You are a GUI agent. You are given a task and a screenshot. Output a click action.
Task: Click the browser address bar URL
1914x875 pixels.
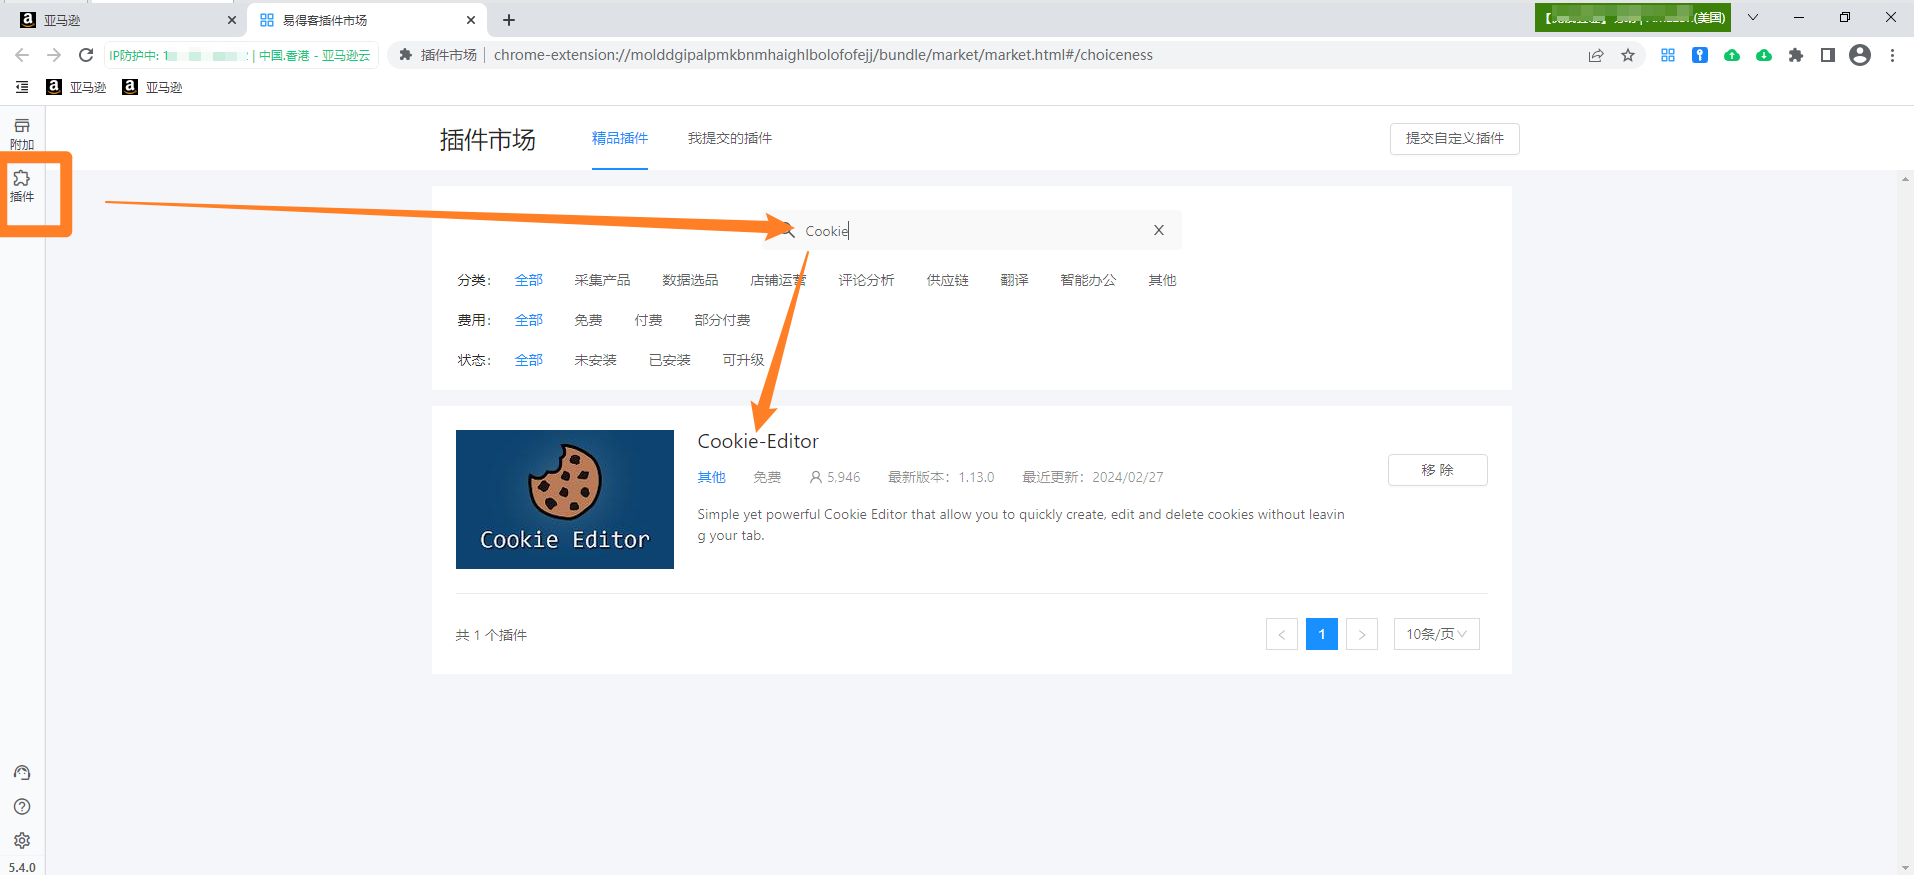point(823,55)
